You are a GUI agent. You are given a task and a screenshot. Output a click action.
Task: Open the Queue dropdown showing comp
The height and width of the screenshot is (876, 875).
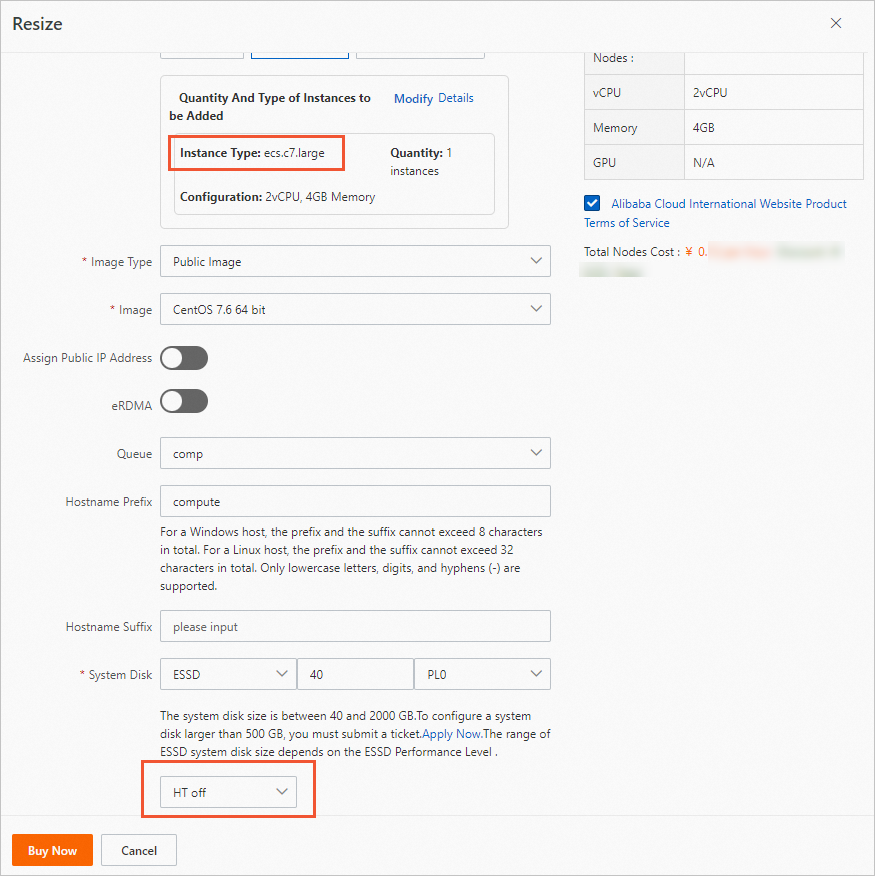click(355, 453)
